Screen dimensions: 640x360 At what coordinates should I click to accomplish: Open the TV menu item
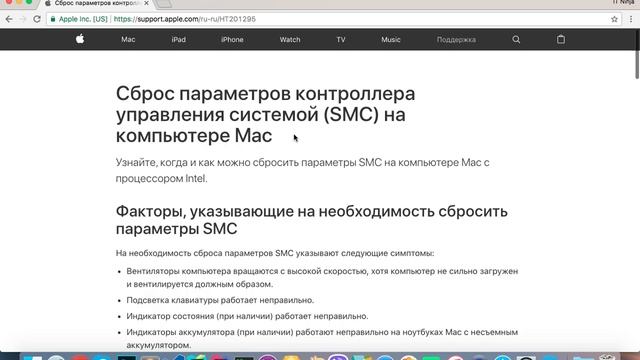pos(341,40)
